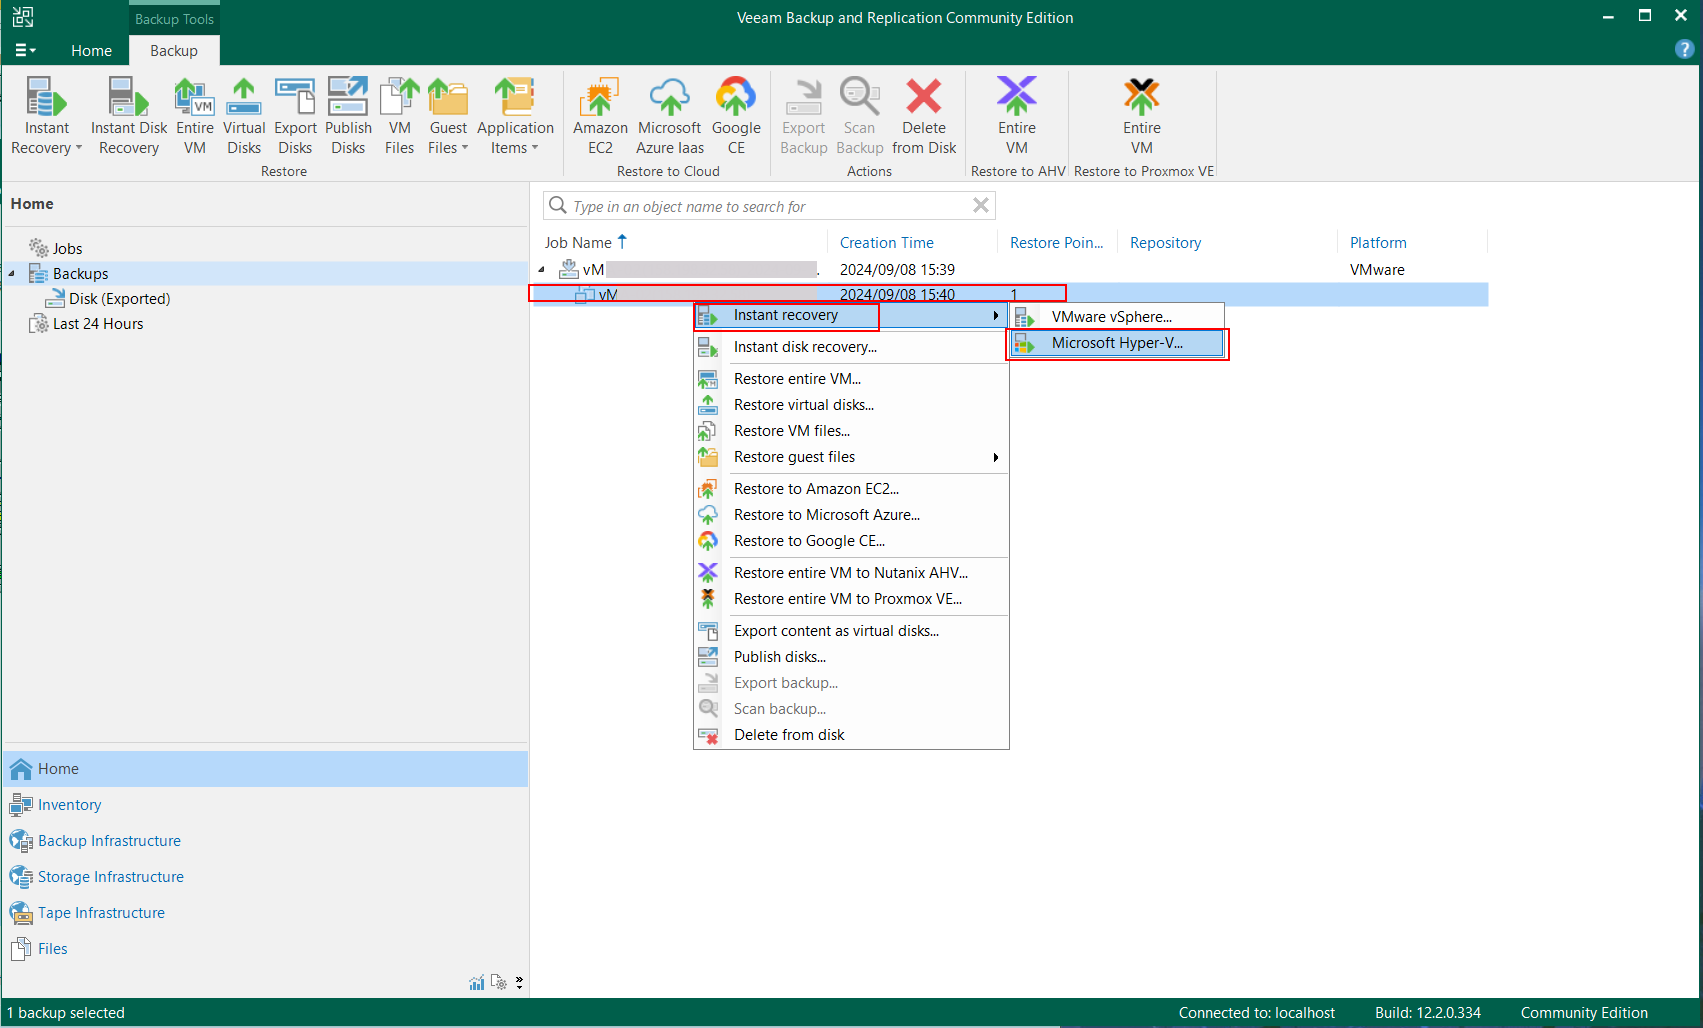Click the 2024/09/08 15:39 creation time cell
Screen dimensions: 1703x1028
pyautogui.click(x=897, y=270)
